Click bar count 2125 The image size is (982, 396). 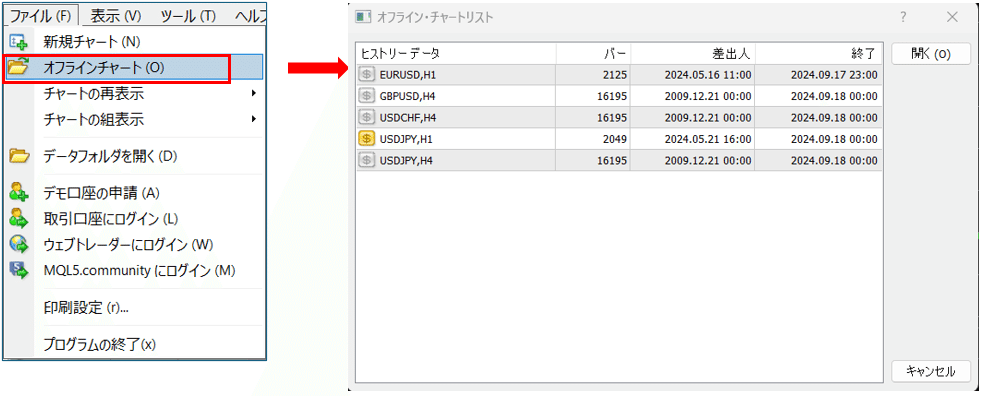click(x=616, y=75)
